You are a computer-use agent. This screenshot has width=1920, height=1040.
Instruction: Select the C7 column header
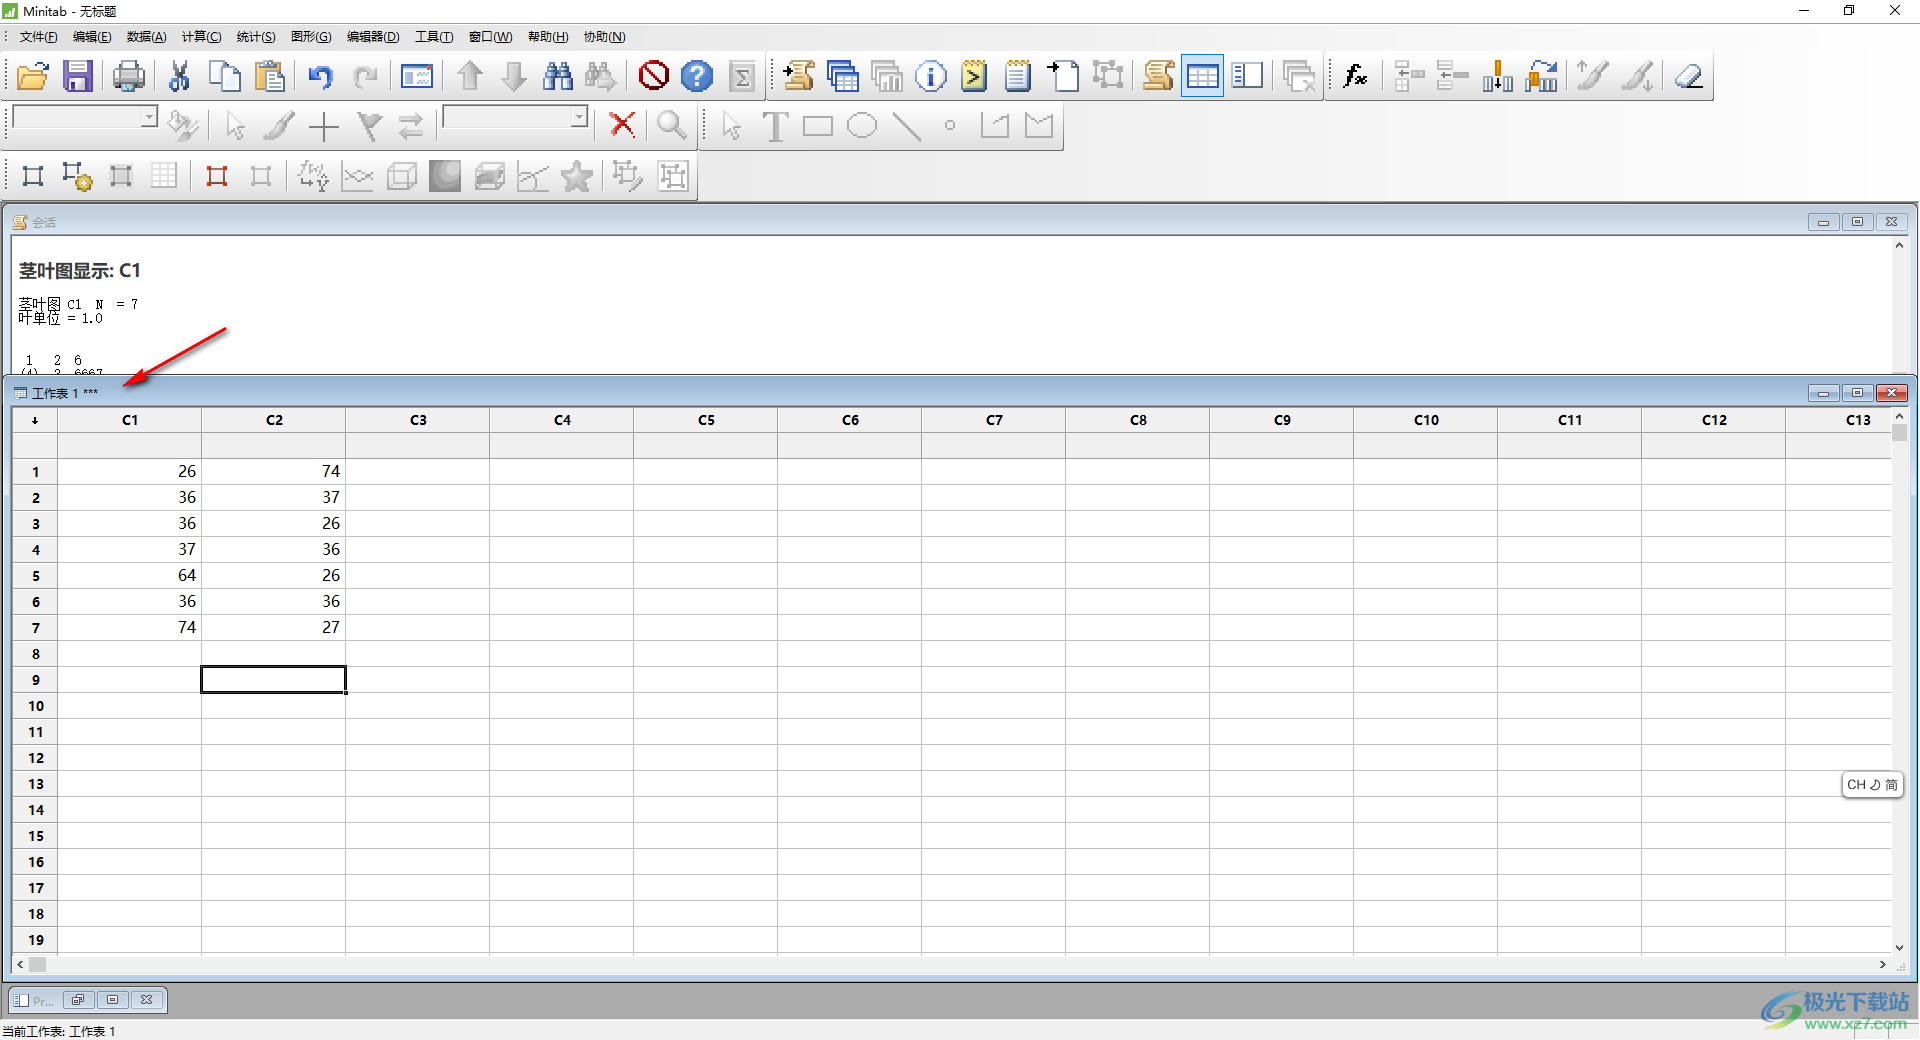tap(994, 420)
